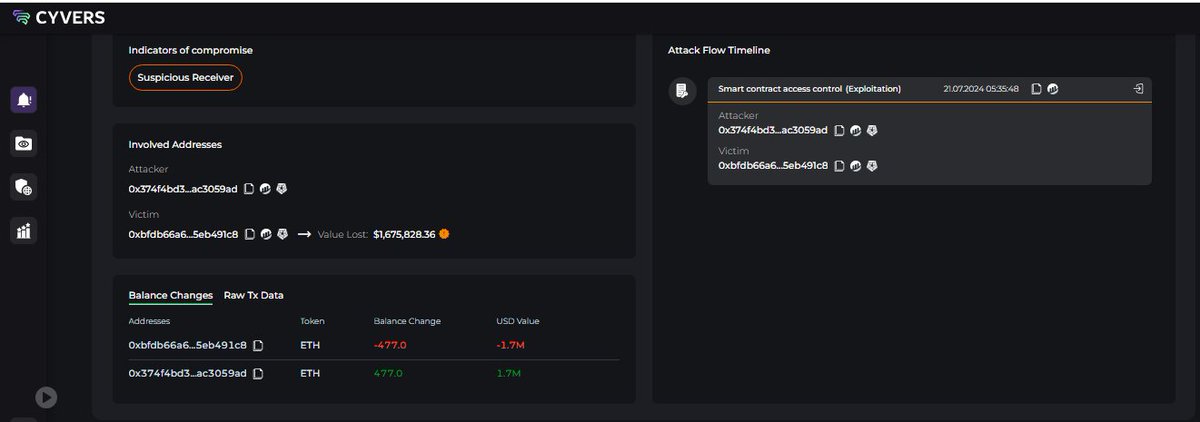1200x422 pixels.
Task: Switch to the Balance Changes tab
Action: [171, 295]
